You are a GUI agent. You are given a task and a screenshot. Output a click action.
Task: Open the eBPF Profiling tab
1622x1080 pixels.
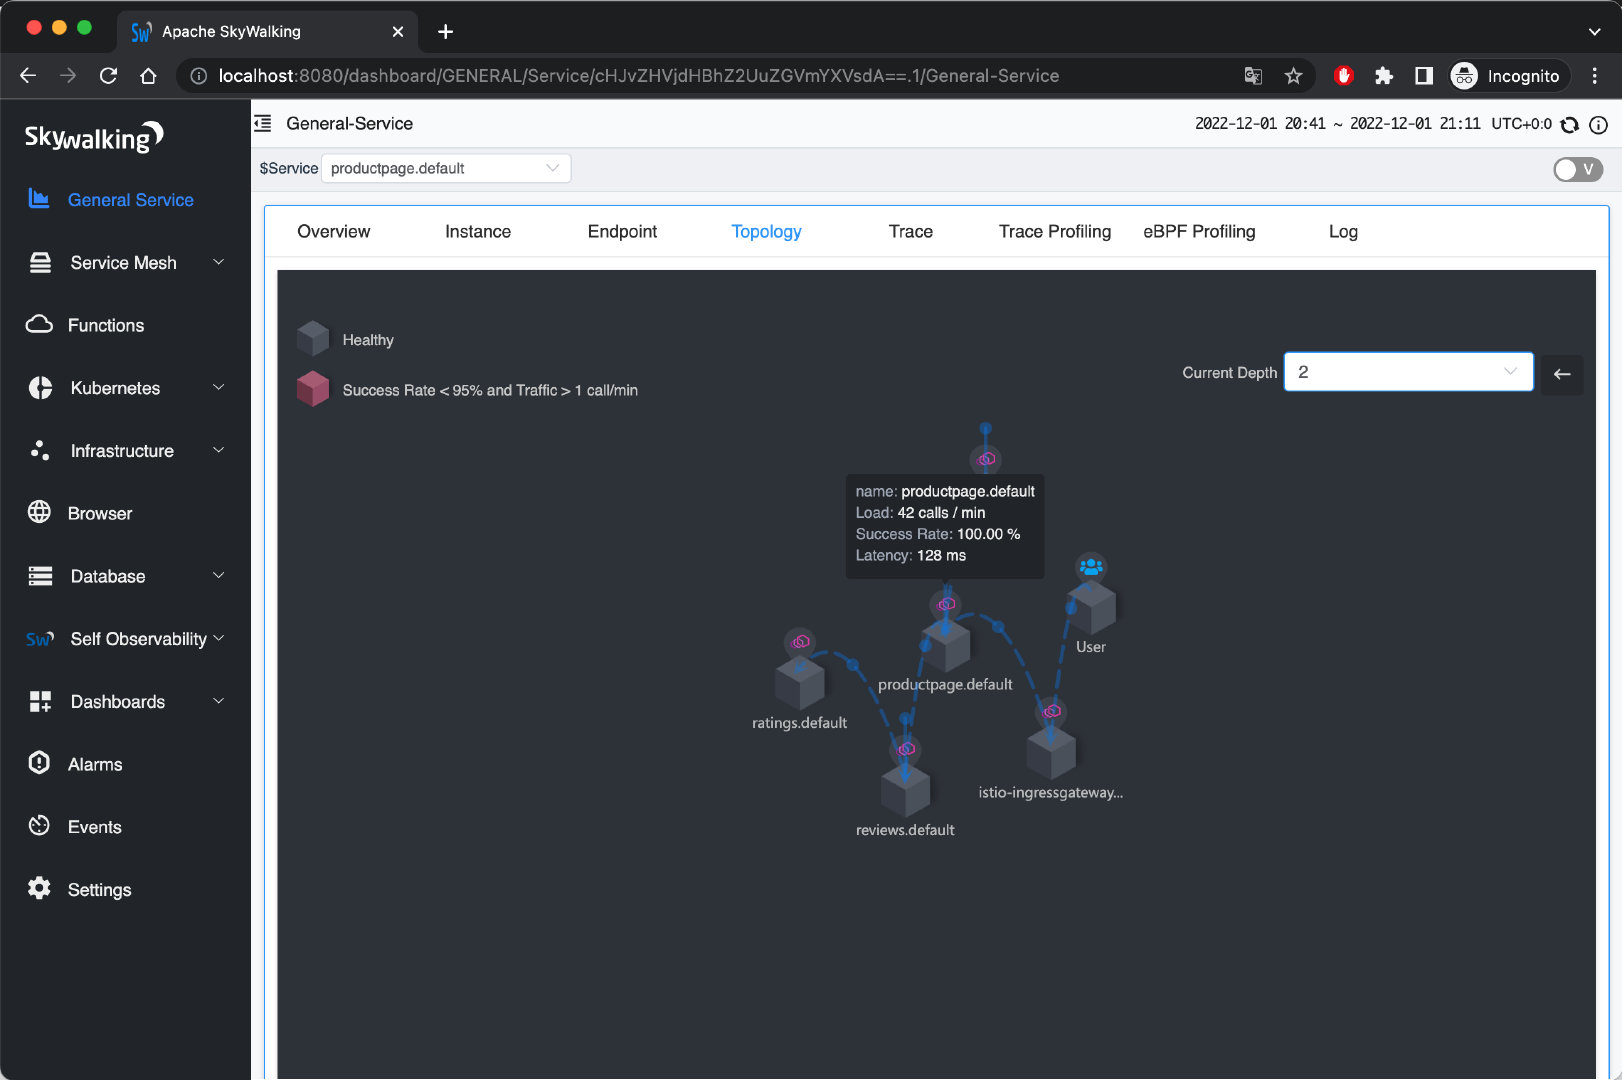point(1199,232)
